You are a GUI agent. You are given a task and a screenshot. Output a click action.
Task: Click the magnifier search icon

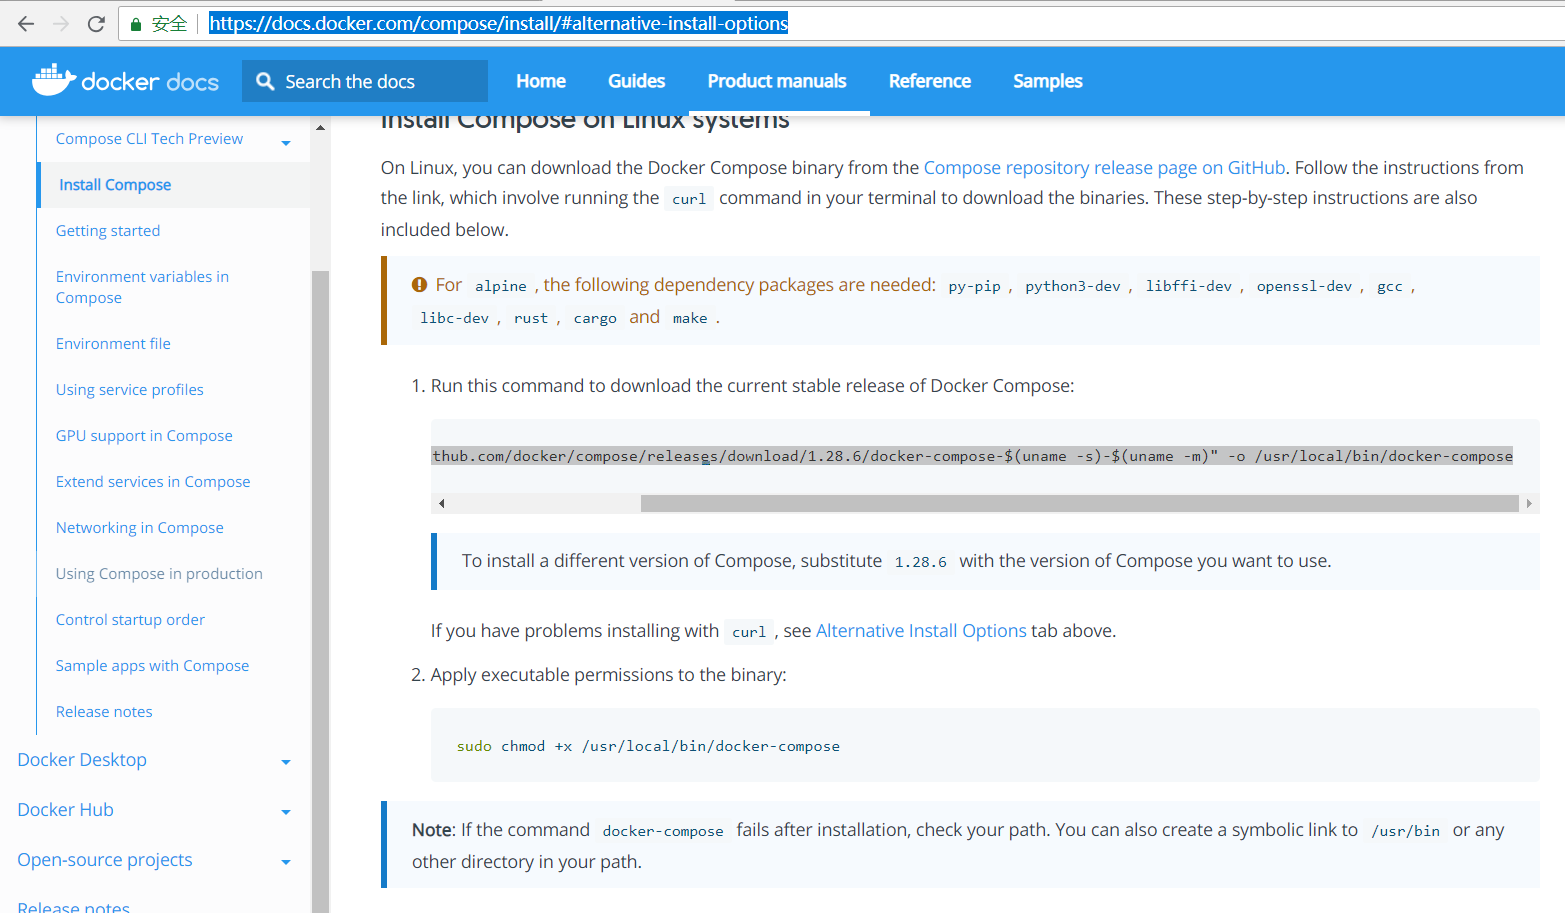265,81
